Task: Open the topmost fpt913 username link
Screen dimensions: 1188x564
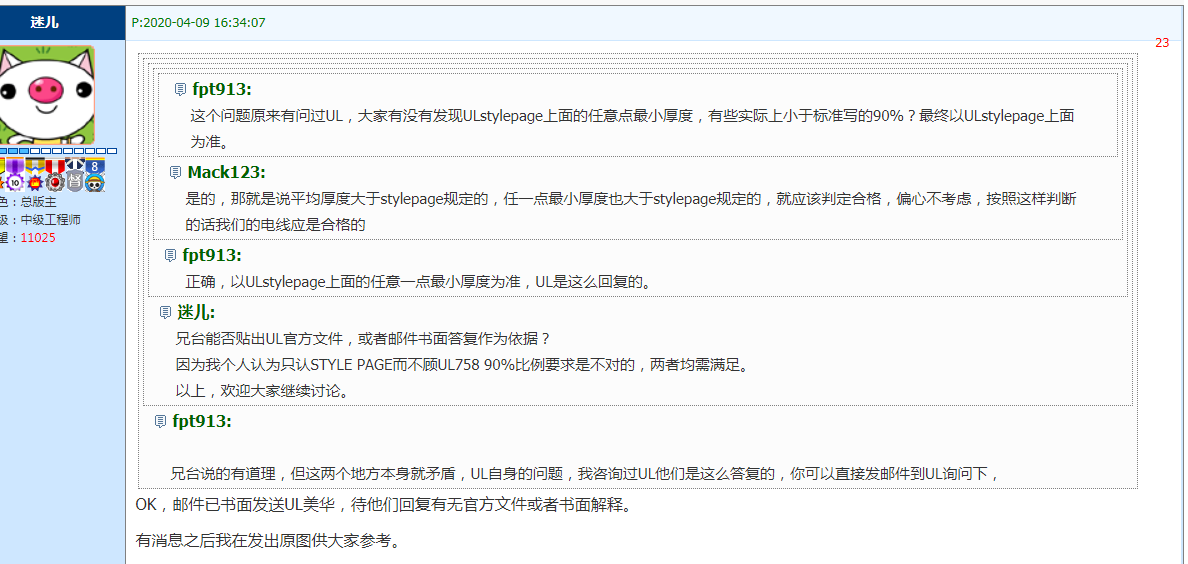Action: point(221,90)
